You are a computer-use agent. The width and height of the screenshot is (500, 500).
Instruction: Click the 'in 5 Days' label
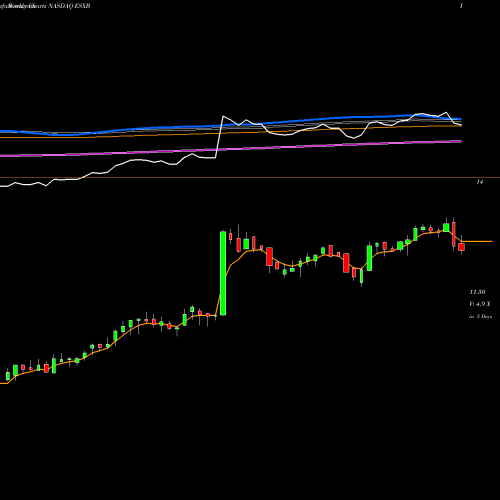[x=480, y=316]
